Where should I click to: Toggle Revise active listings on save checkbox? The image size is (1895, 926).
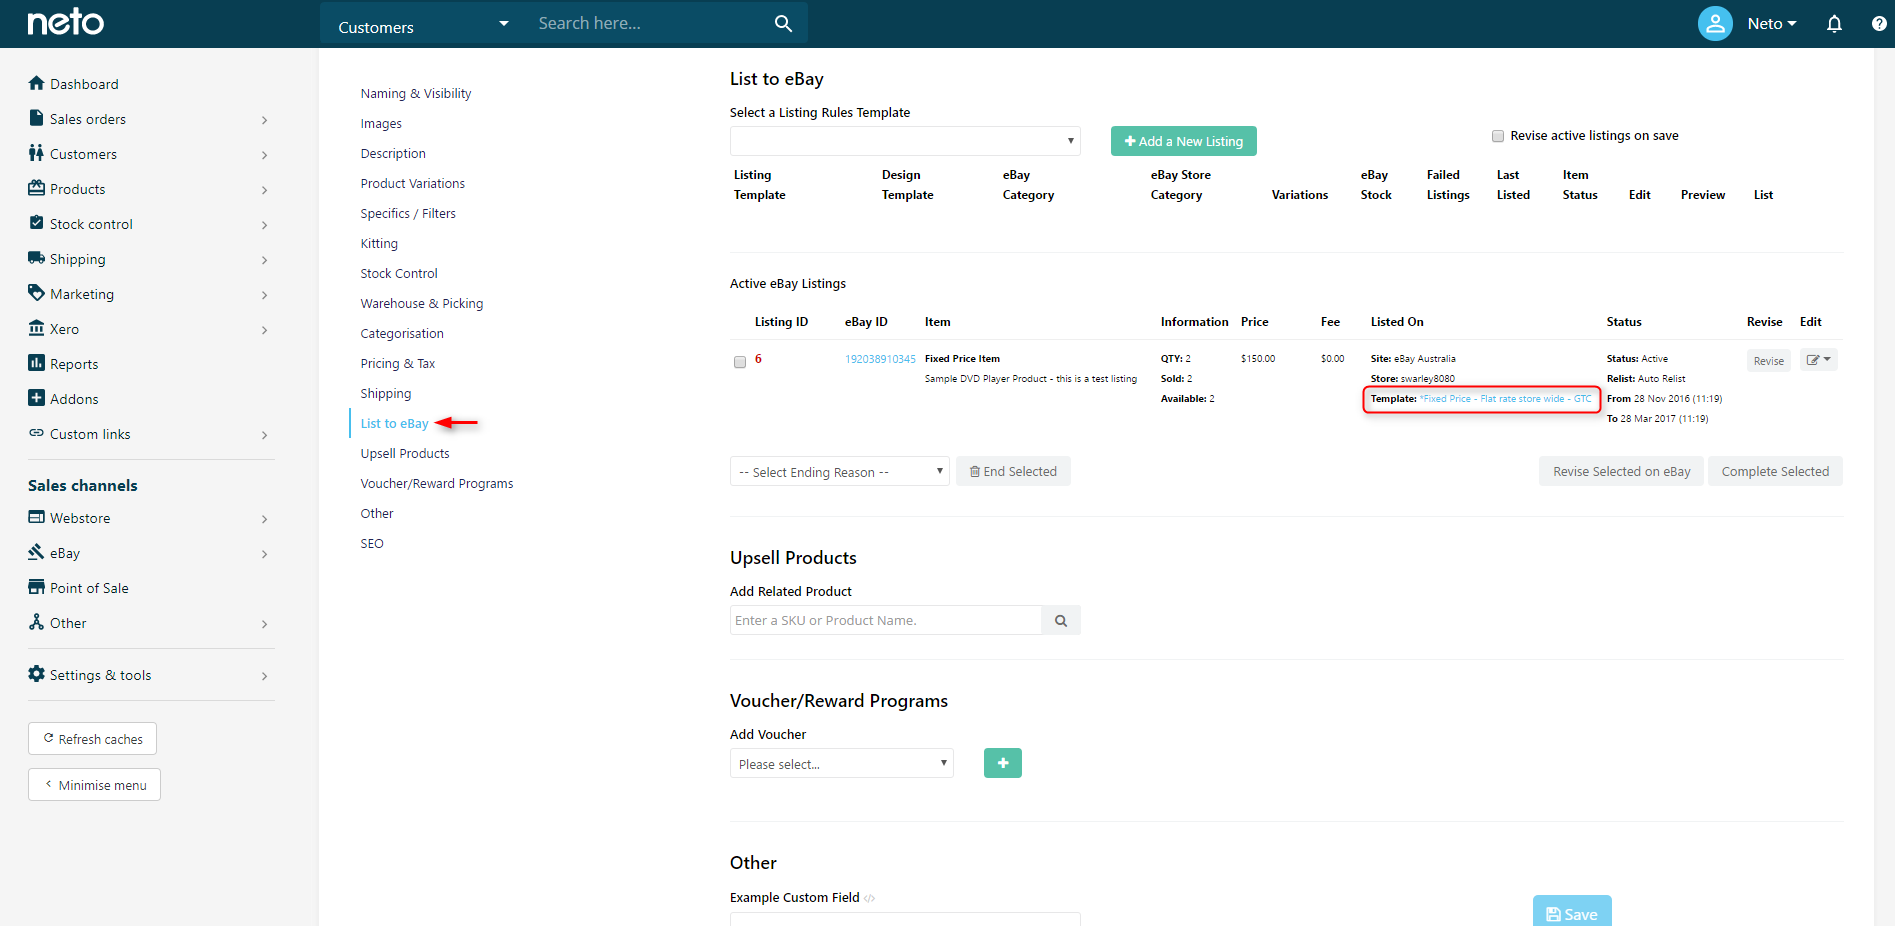[x=1498, y=136]
